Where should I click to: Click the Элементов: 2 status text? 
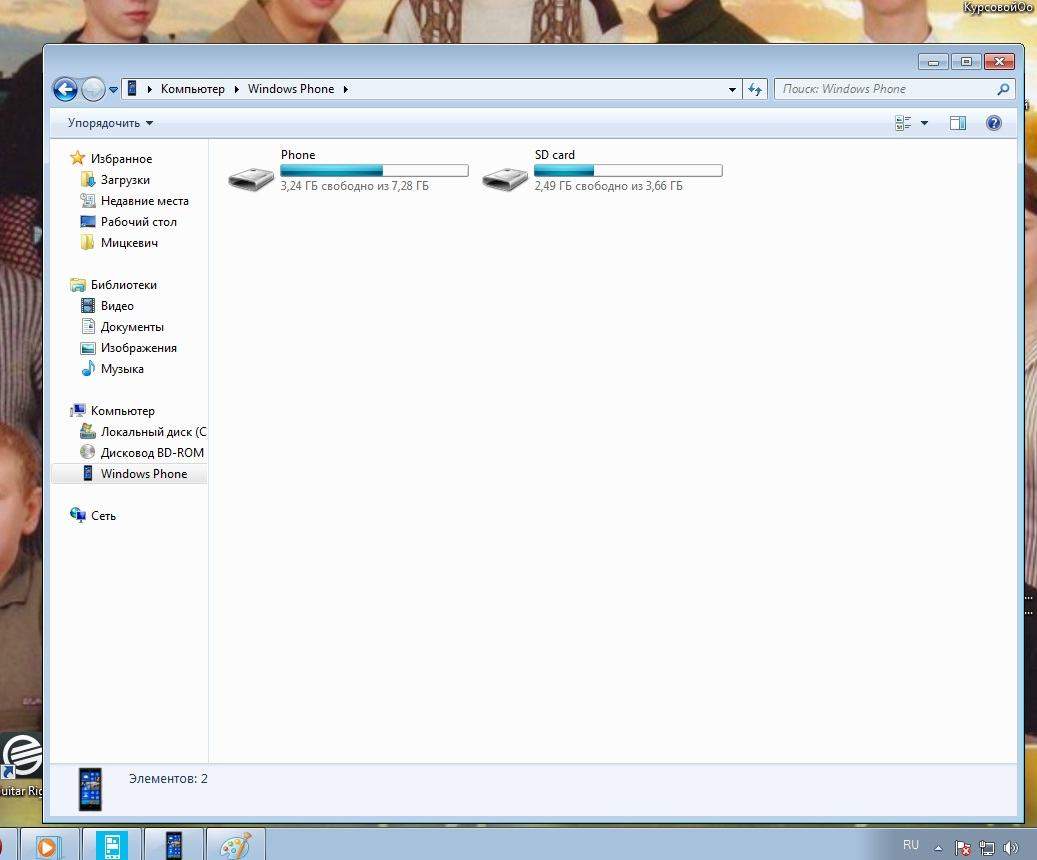tap(168, 779)
